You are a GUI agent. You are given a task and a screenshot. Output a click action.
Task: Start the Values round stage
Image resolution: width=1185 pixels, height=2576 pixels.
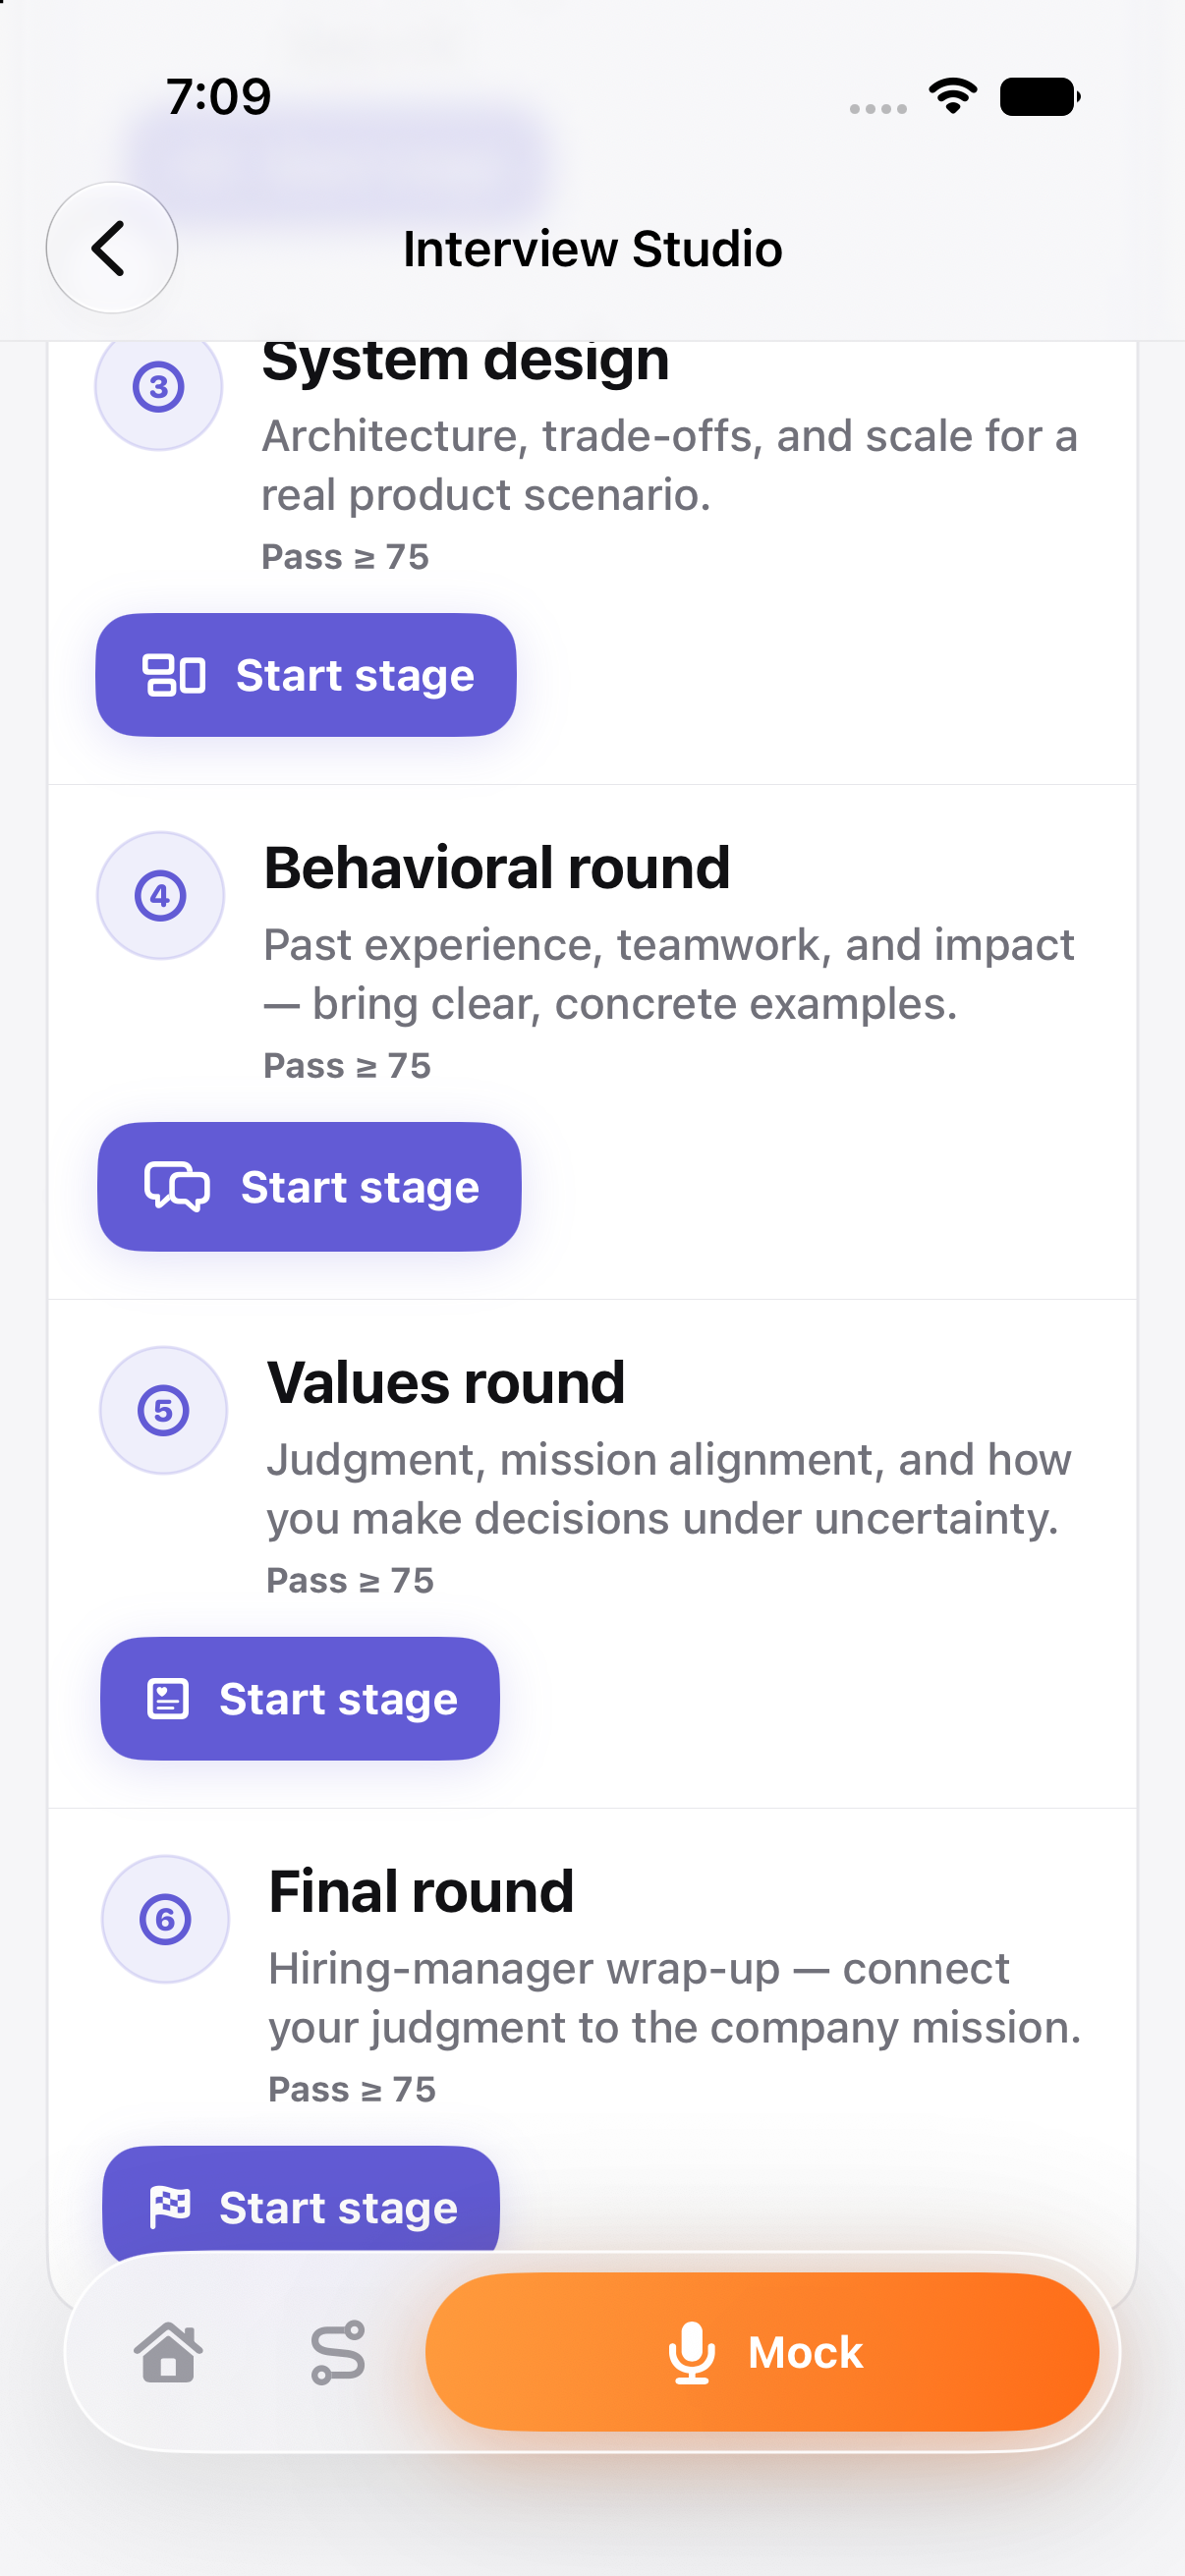[300, 1699]
